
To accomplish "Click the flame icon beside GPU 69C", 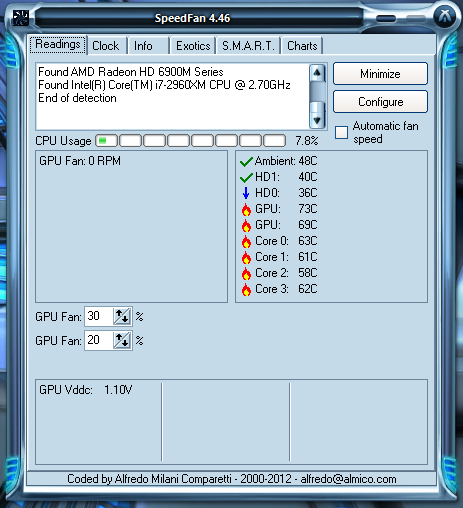I will click(246, 225).
